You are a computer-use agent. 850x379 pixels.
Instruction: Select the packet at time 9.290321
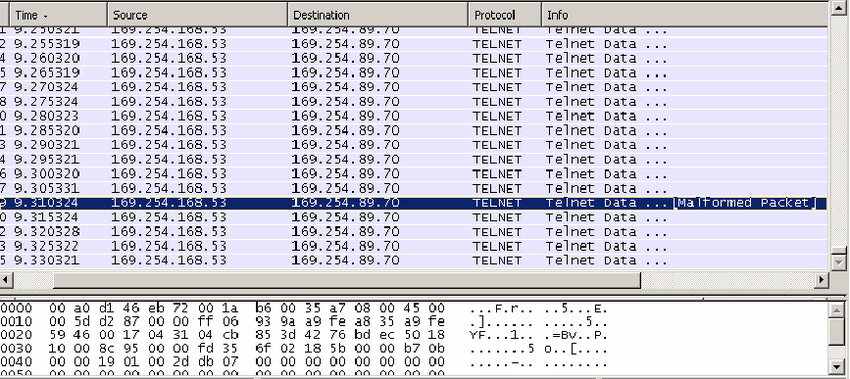(414, 145)
